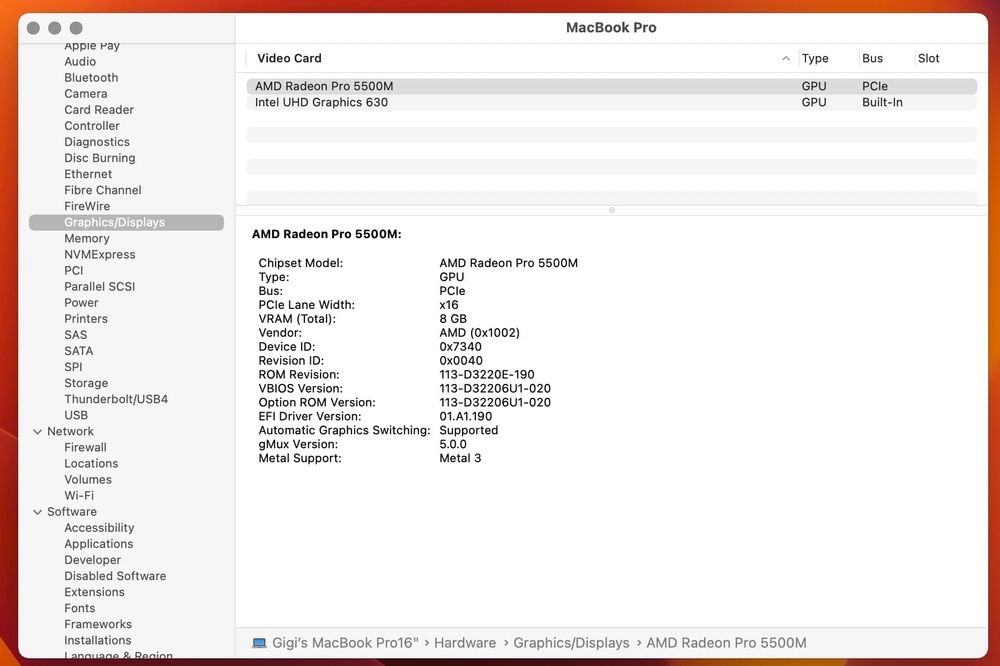
Task: Select Fonts under Software
Action: click(80, 609)
